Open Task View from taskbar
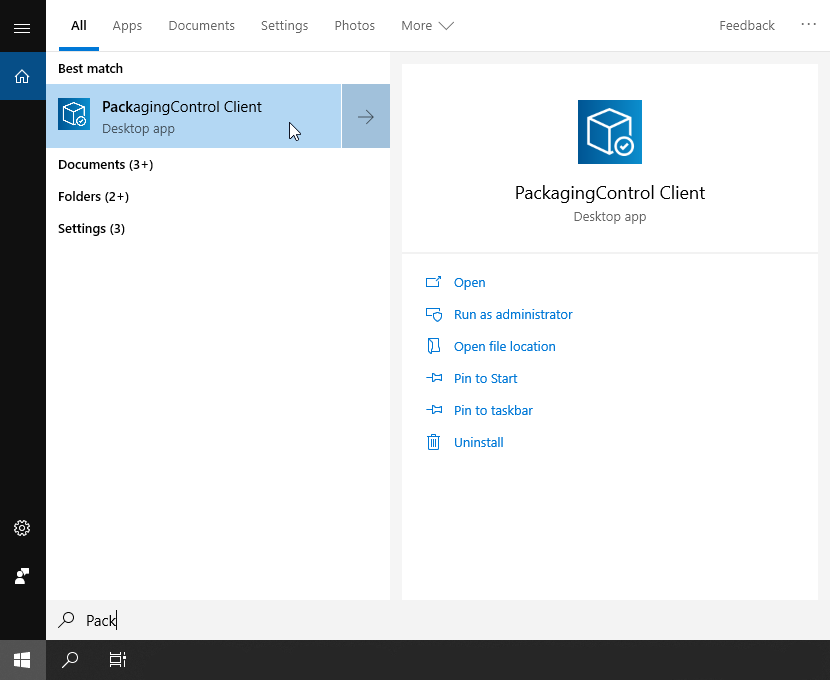 (x=117, y=660)
